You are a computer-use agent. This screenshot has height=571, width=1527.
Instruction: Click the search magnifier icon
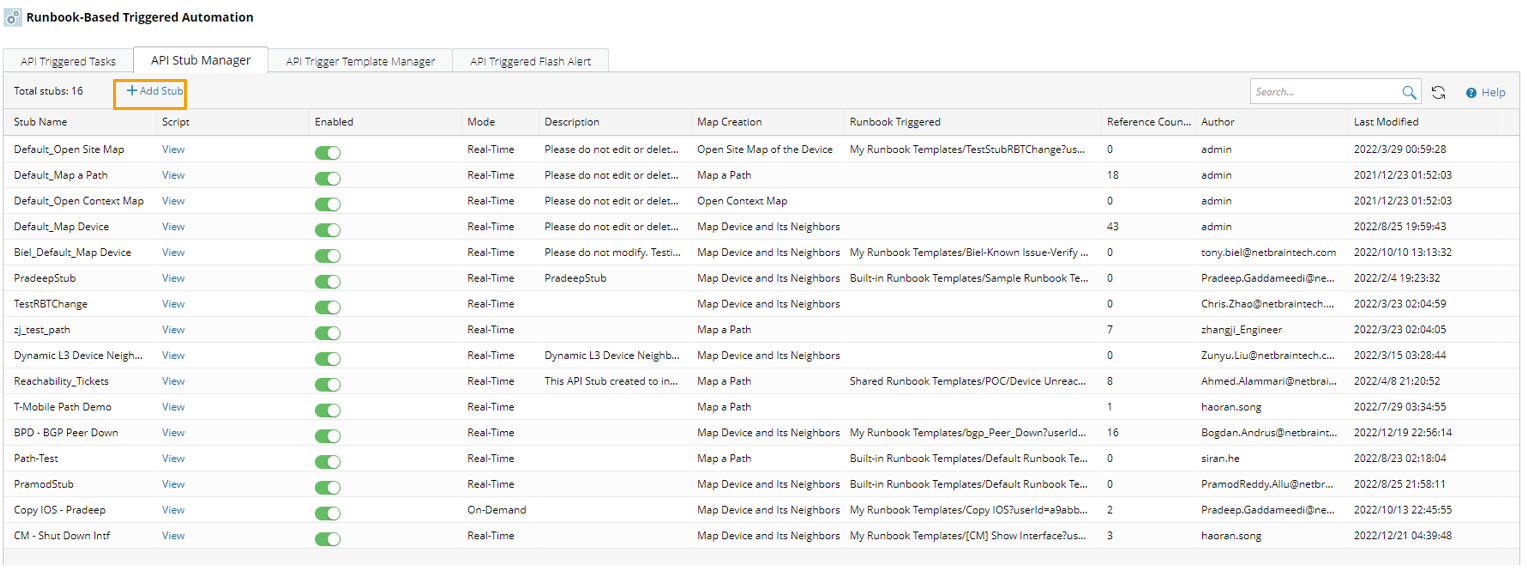[x=1409, y=92]
